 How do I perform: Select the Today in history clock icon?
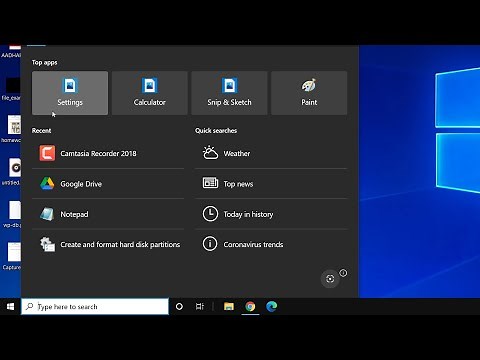tap(210, 214)
